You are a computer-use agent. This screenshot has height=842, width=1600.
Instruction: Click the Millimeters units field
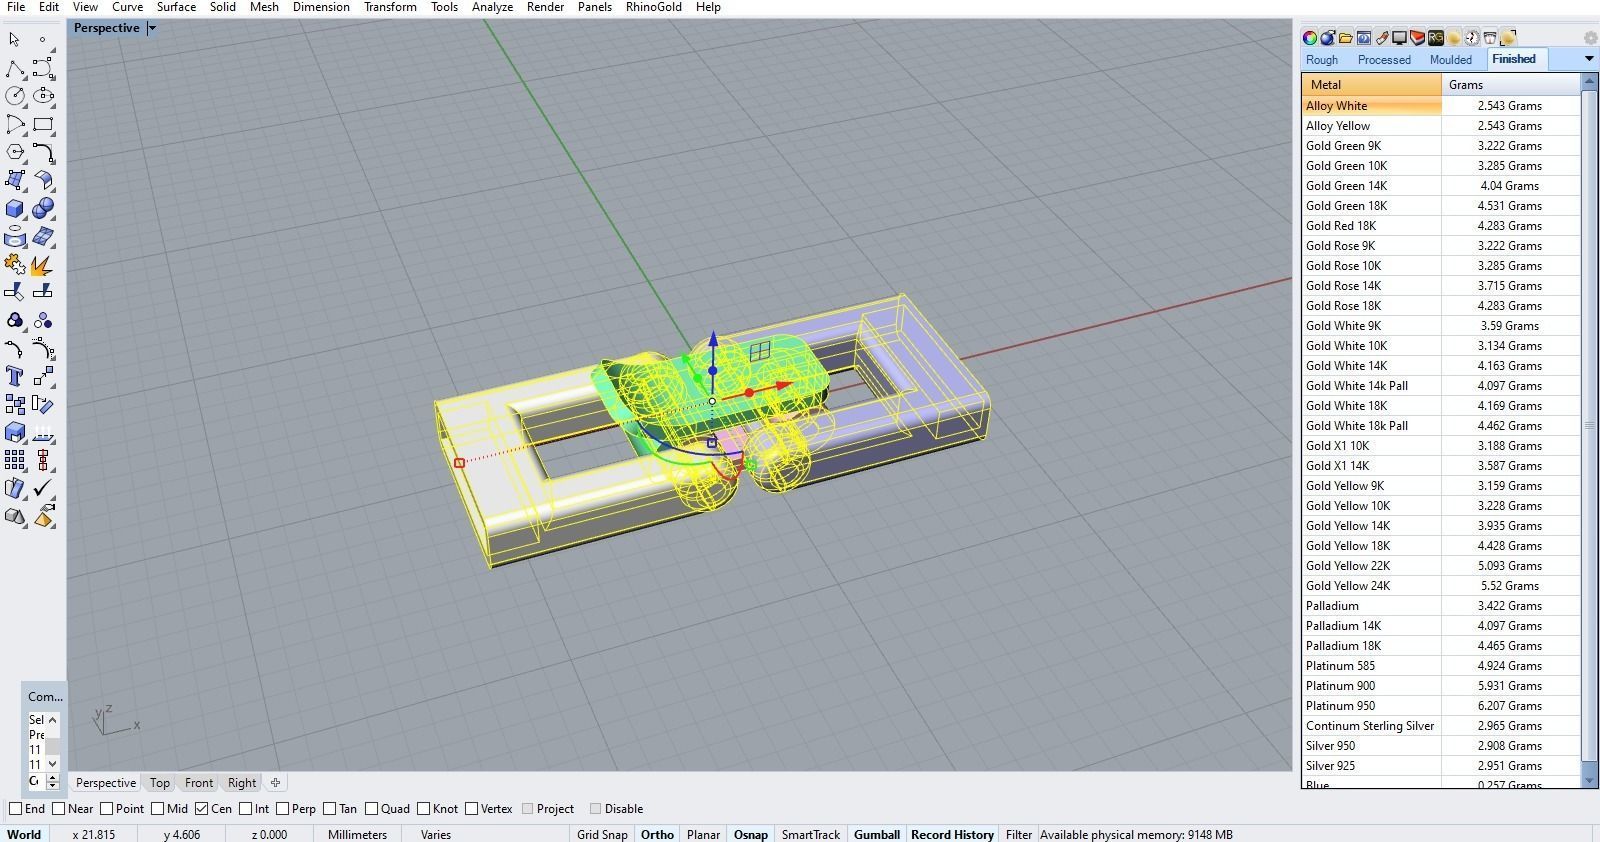point(357,835)
